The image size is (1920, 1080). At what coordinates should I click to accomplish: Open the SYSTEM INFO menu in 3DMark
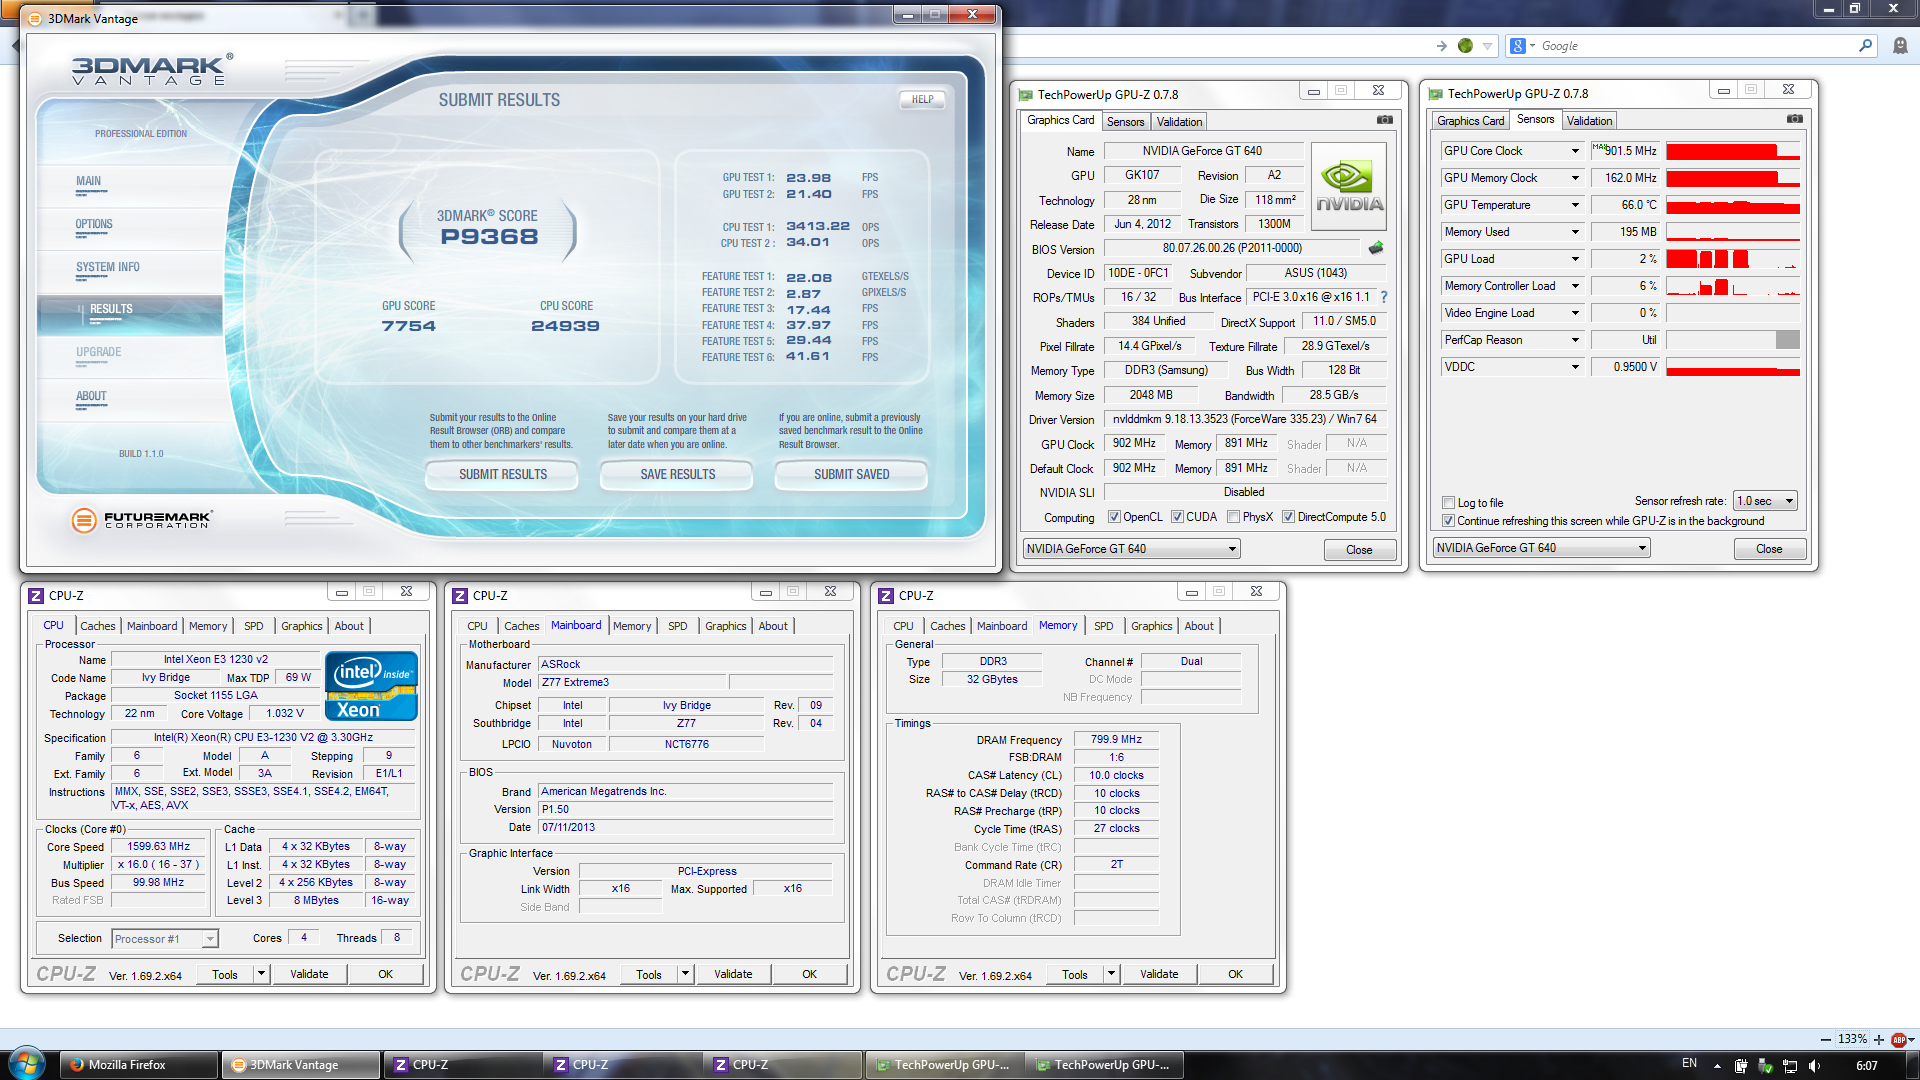(x=108, y=268)
